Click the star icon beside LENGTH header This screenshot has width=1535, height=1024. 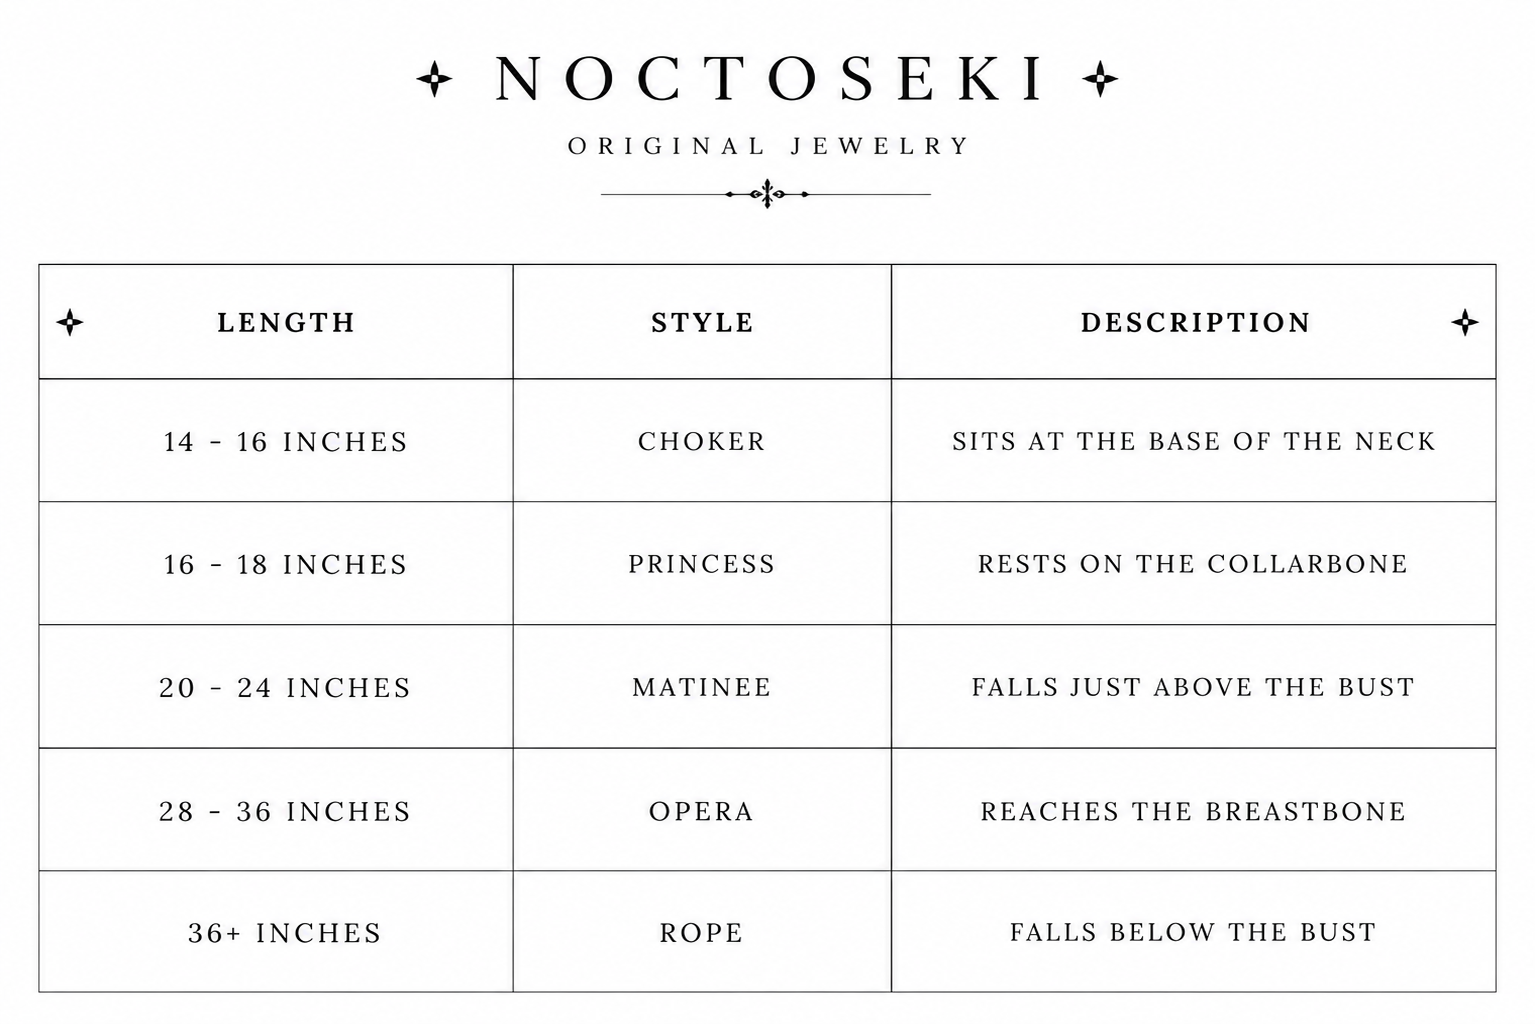(x=70, y=322)
